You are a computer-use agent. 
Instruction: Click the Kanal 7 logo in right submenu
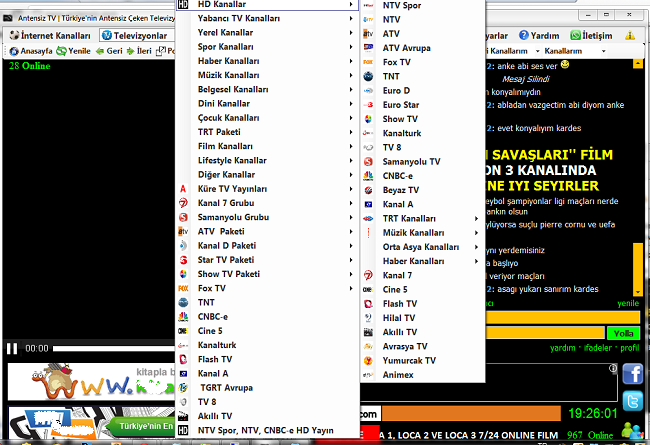coord(368,275)
